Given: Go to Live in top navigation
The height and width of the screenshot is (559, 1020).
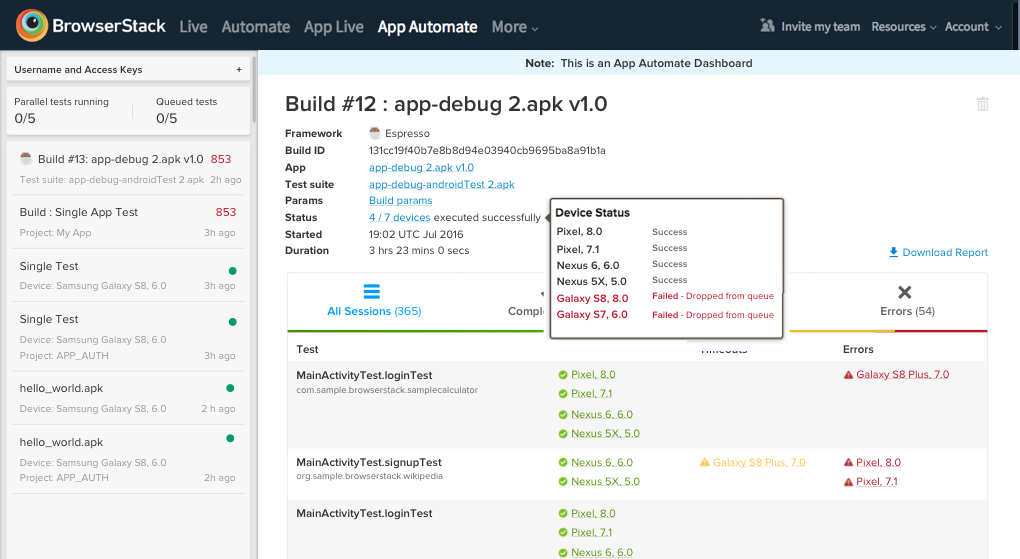Looking at the screenshot, I should (x=193, y=27).
